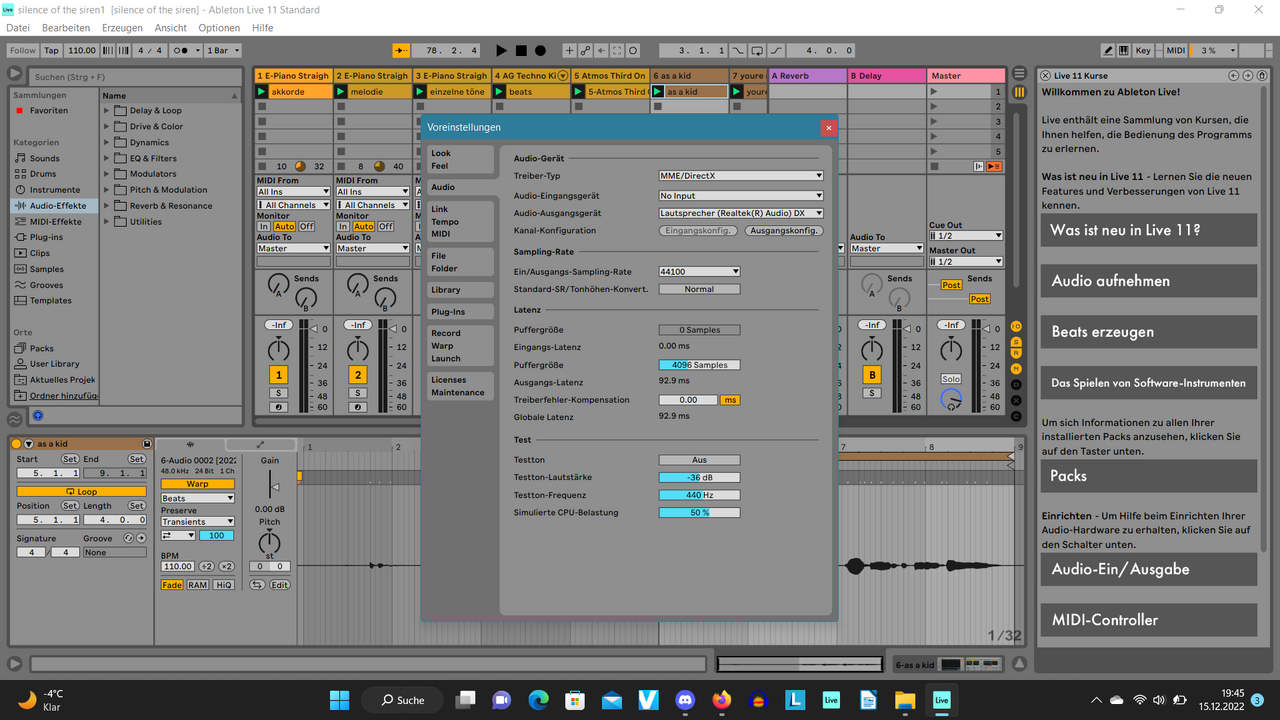Arm the transport Record button
Screen dimensions: 1280x720
(540, 50)
